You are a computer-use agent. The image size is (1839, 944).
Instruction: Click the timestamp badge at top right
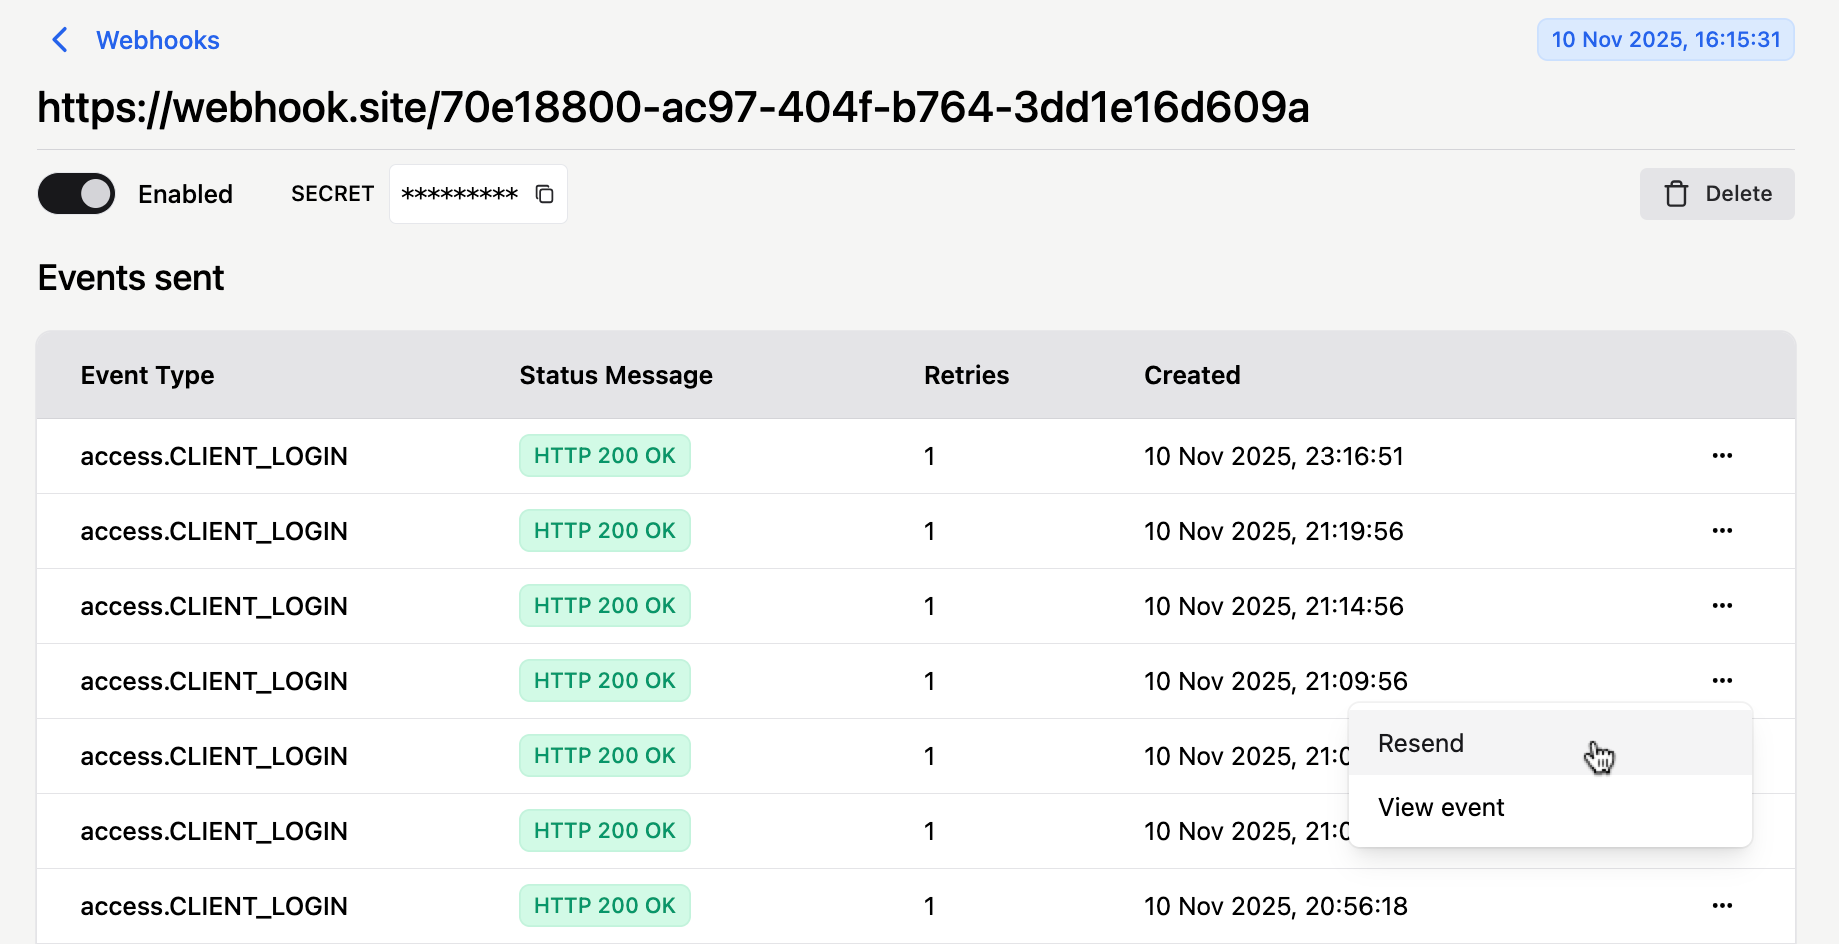1665,40
